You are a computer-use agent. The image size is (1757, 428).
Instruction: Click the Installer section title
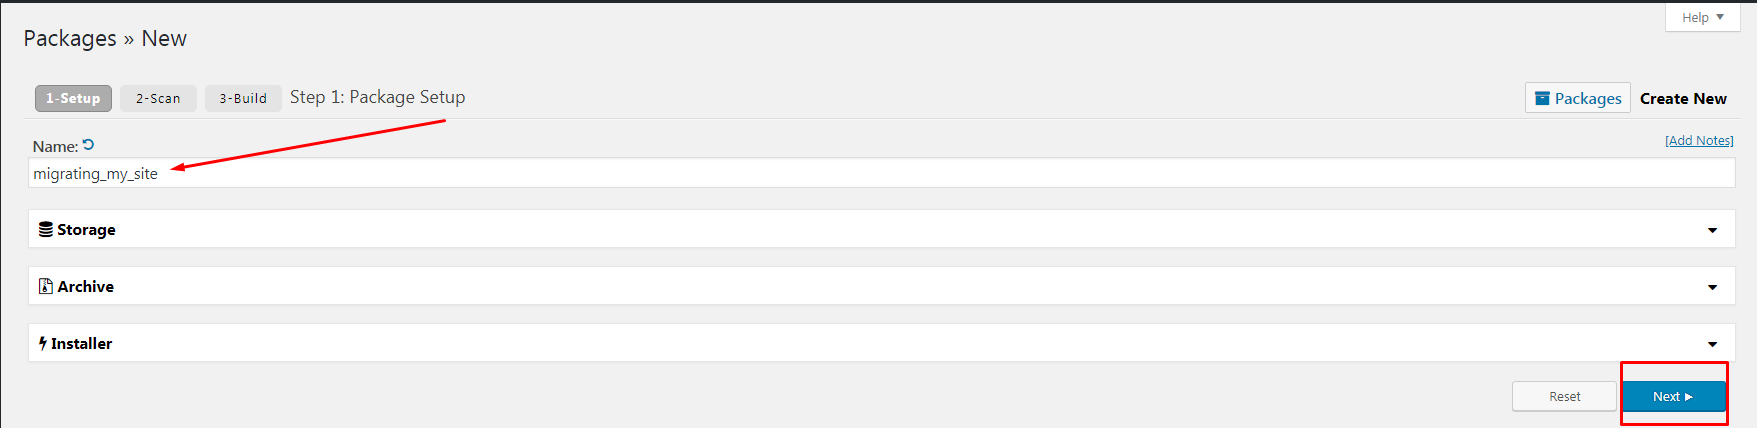[x=81, y=343]
